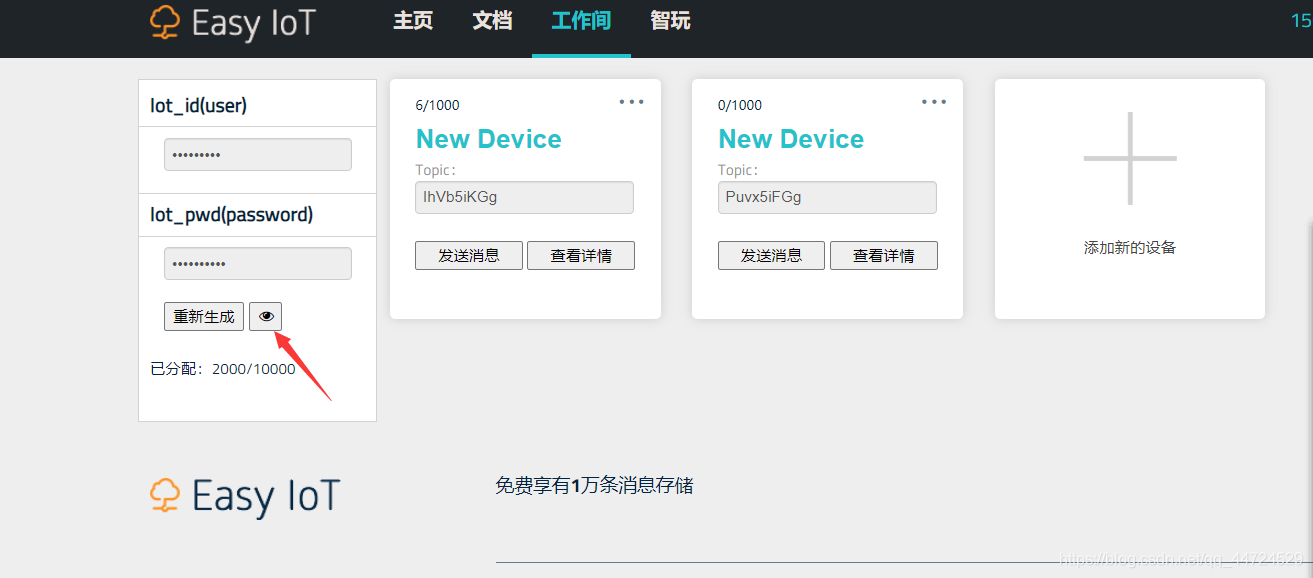Open options menu for device IhVb5iKGg
This screenshot has width=1313, height=578.
(631, 101)
